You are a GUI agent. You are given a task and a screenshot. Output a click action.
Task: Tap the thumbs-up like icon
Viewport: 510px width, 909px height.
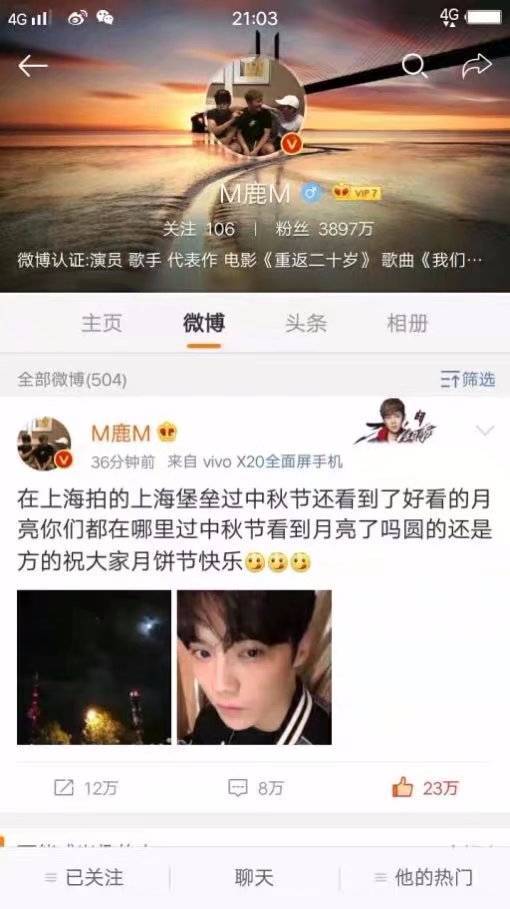coord(402,787)
